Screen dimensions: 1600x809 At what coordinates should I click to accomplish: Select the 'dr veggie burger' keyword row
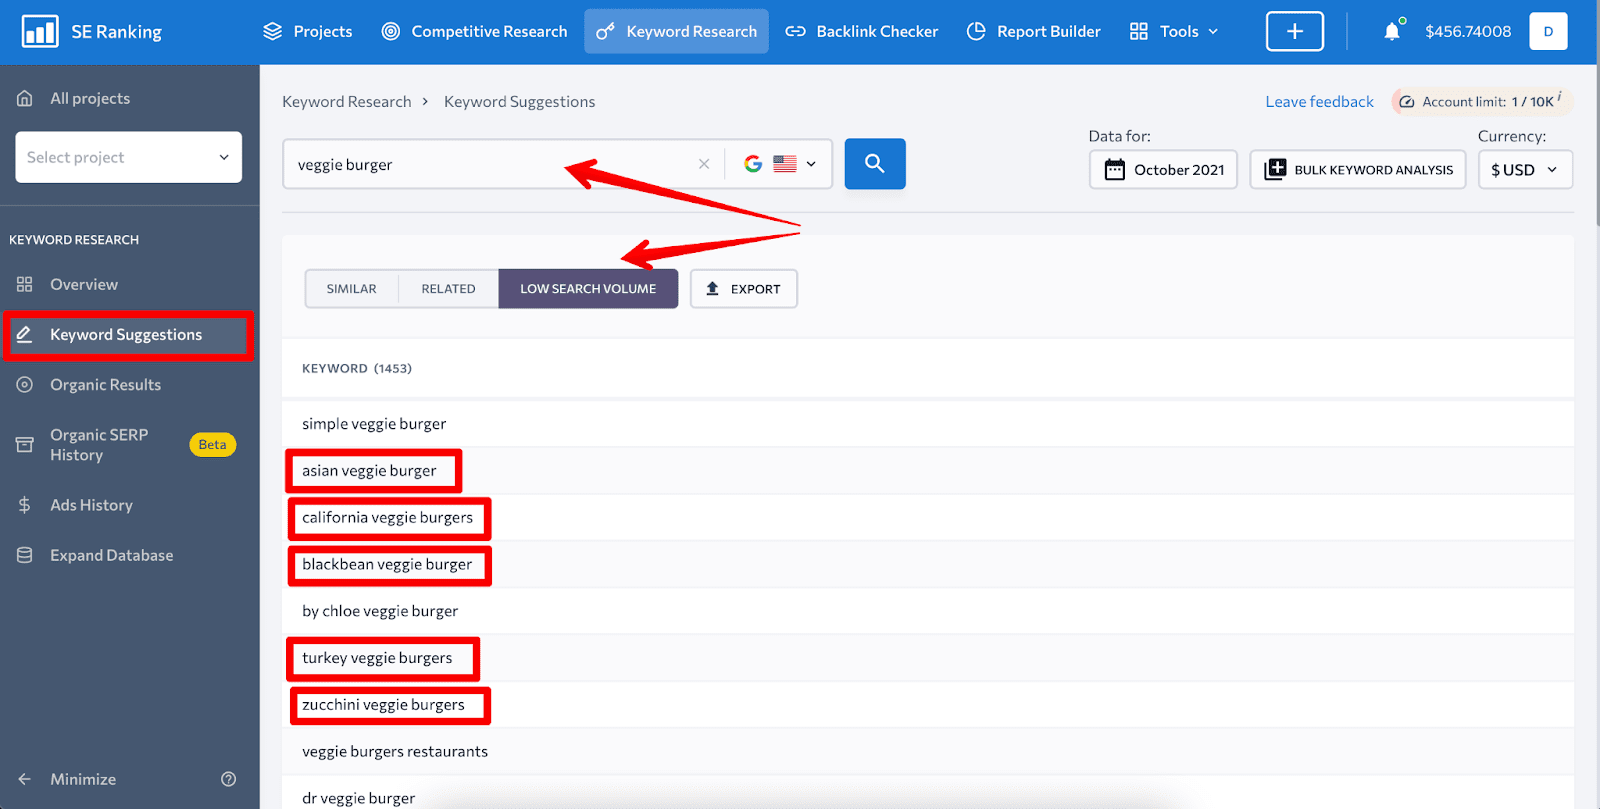coord(928,793)
